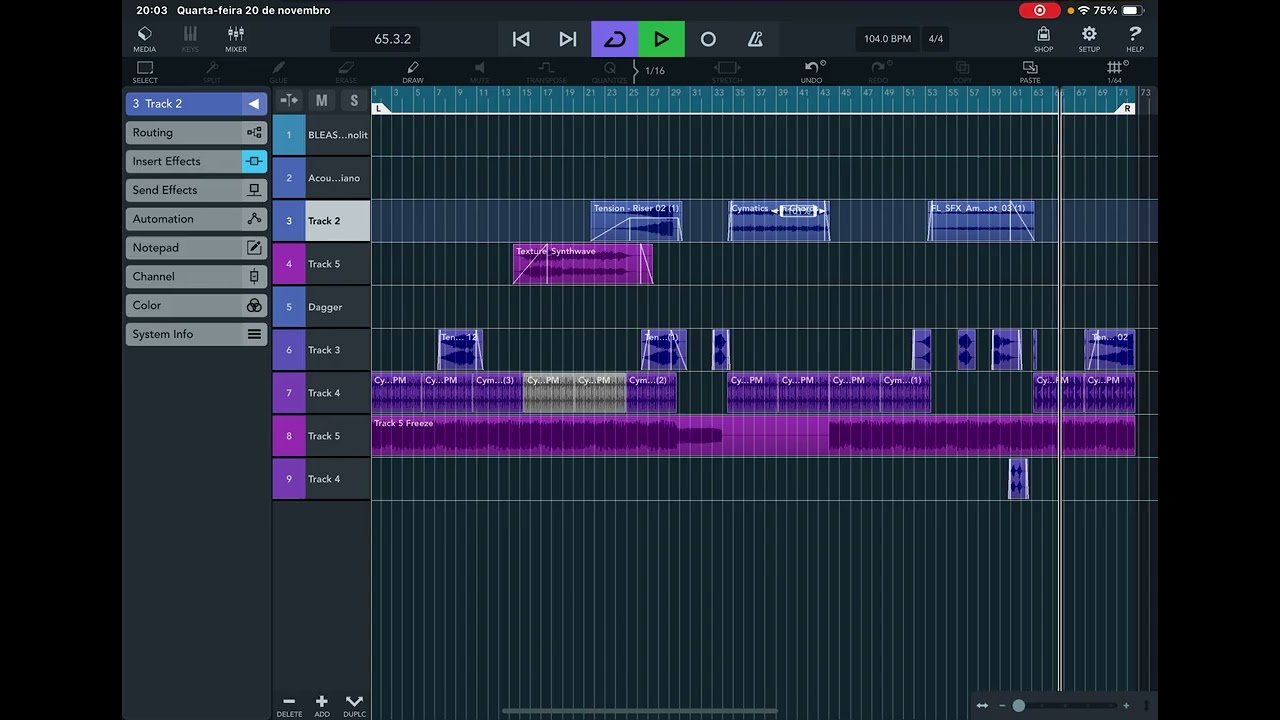This screenshot has width=1280, height=720.
Task: Select track 6 Track 3
Action: 321,350
